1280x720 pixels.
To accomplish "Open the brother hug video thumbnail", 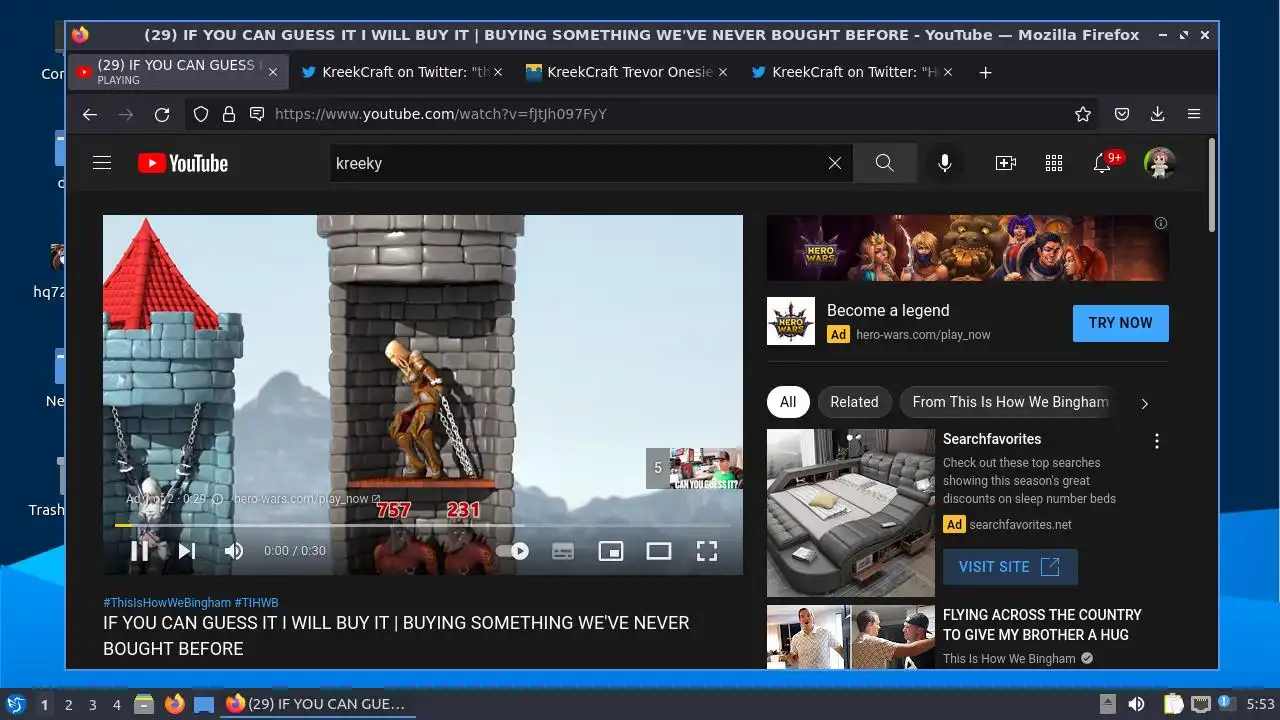I will (851, 637).
